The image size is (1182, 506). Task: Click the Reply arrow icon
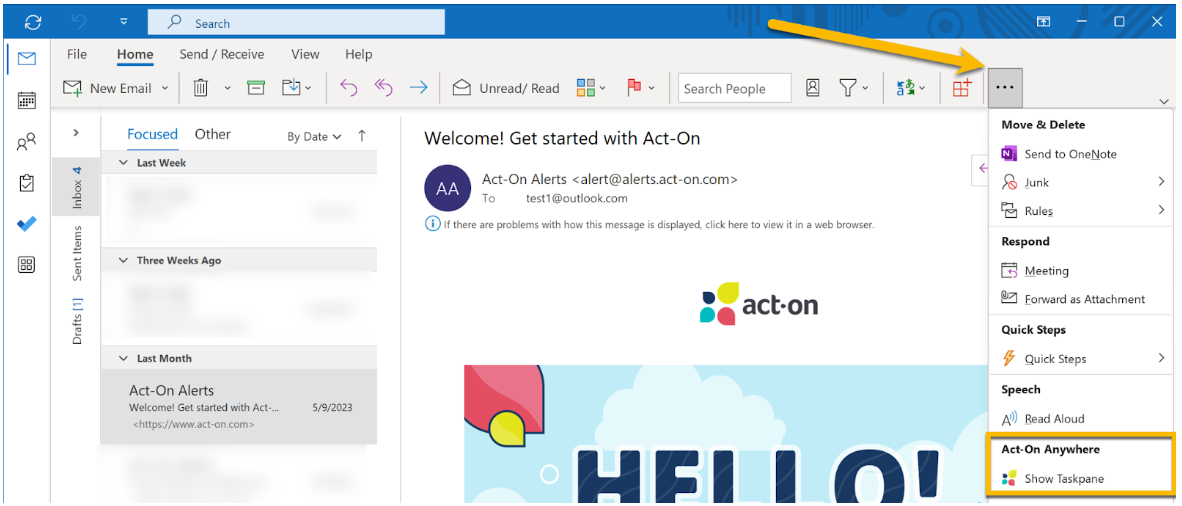coord(348,88)
